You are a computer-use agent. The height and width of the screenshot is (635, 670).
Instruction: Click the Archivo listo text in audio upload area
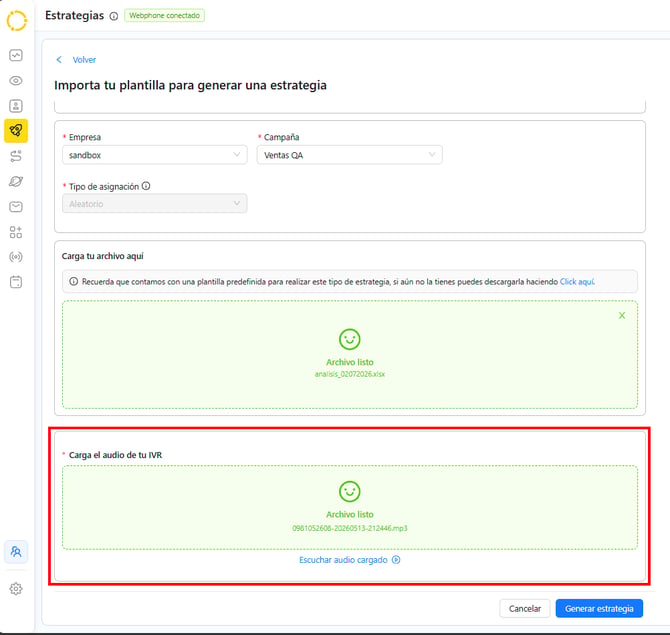coord(350,514)
